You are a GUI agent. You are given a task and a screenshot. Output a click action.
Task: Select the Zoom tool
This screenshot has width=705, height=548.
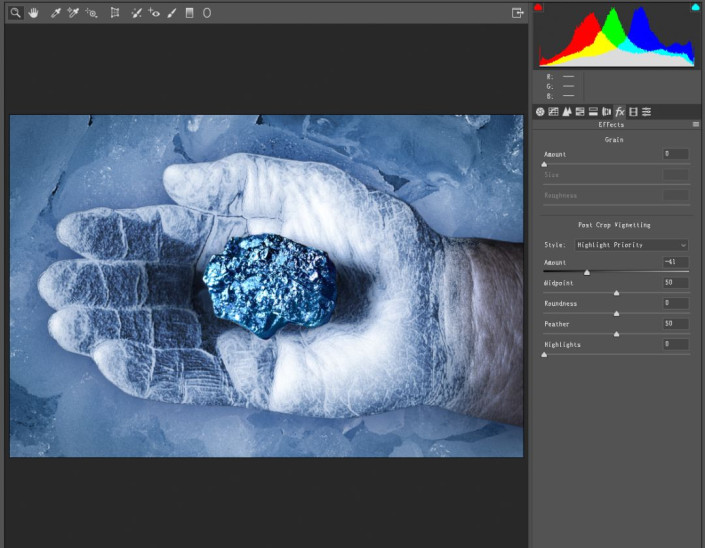pos(15,13)
